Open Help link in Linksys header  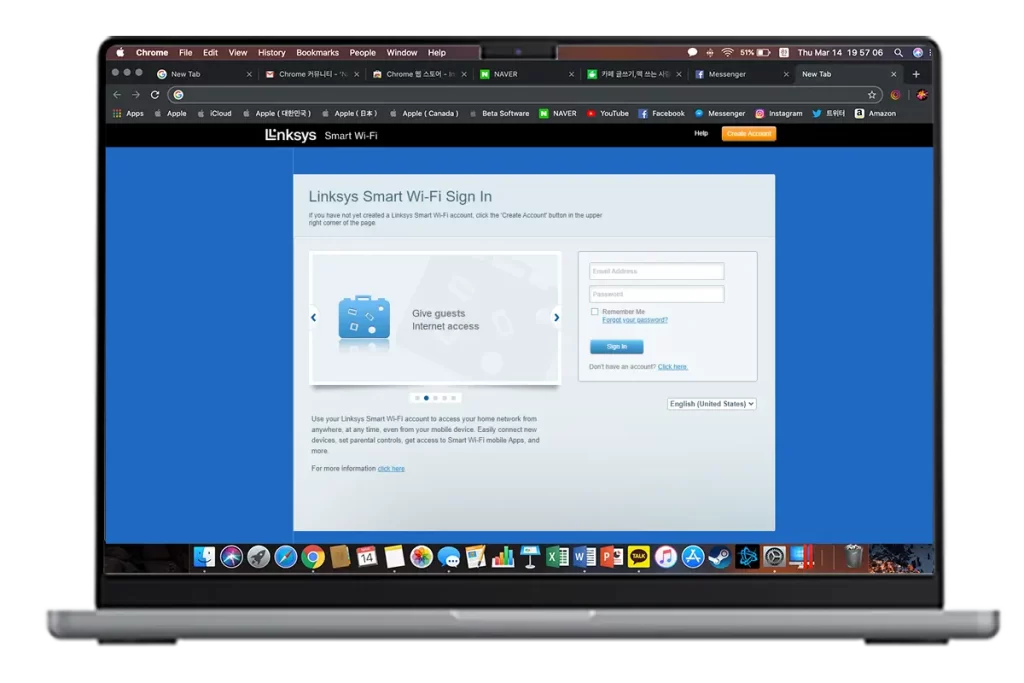(701, 133)
